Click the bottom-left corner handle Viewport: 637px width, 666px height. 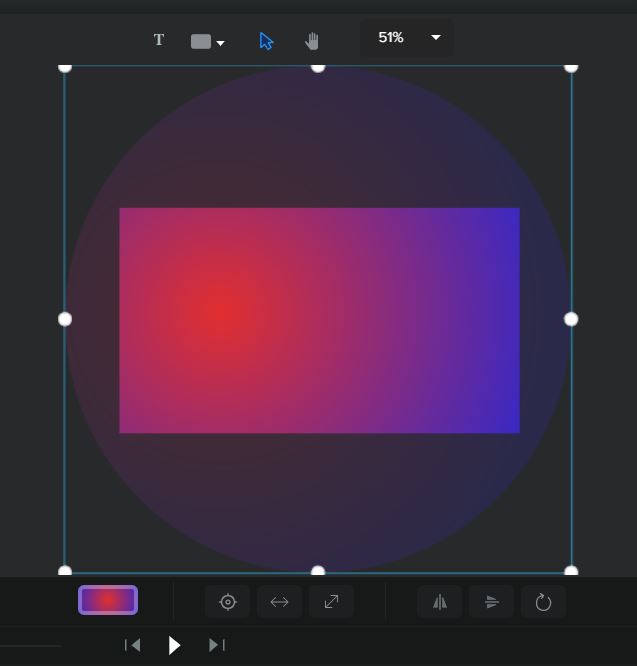65,570
